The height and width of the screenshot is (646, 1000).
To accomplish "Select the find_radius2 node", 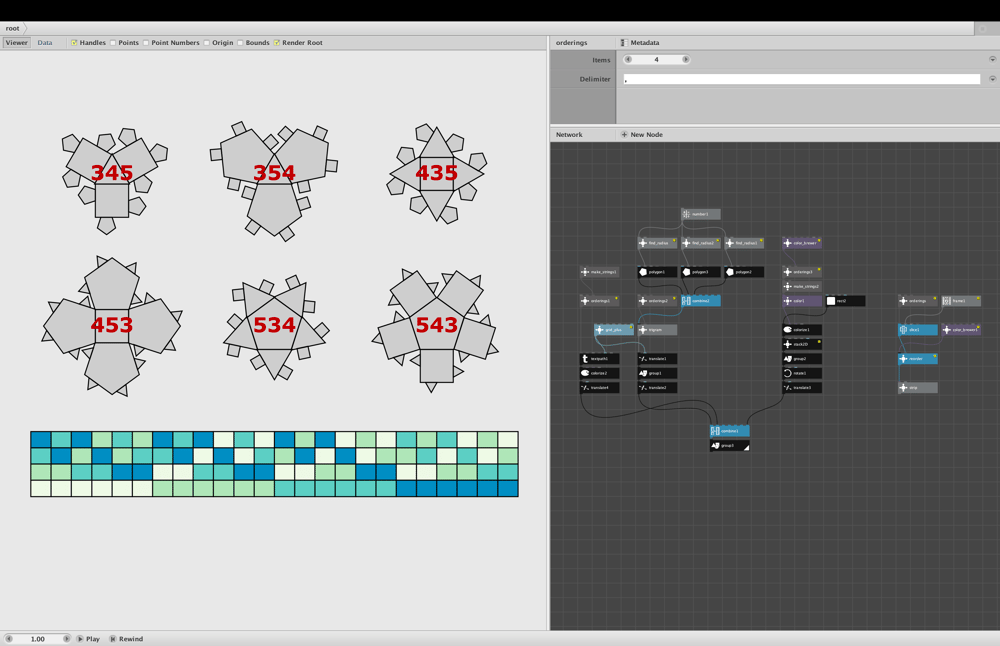I will pos(700,243).
